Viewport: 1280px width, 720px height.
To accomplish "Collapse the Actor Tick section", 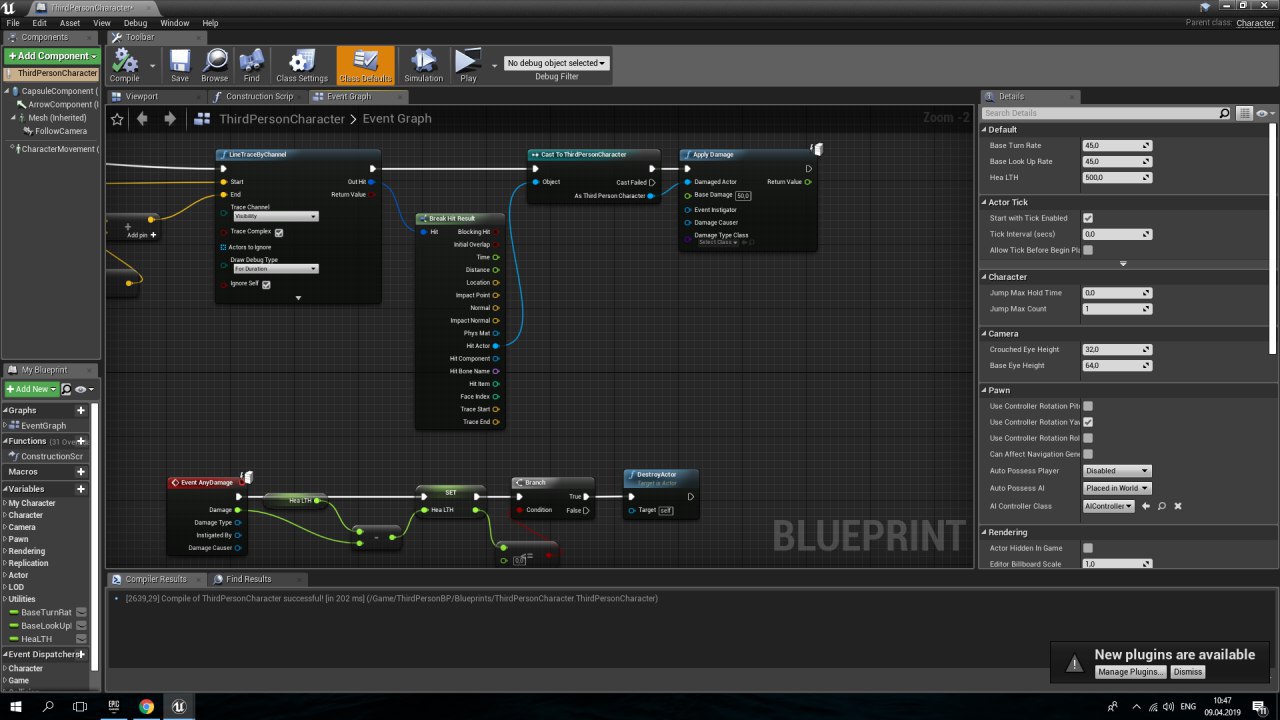I will (x=984, y=202).
